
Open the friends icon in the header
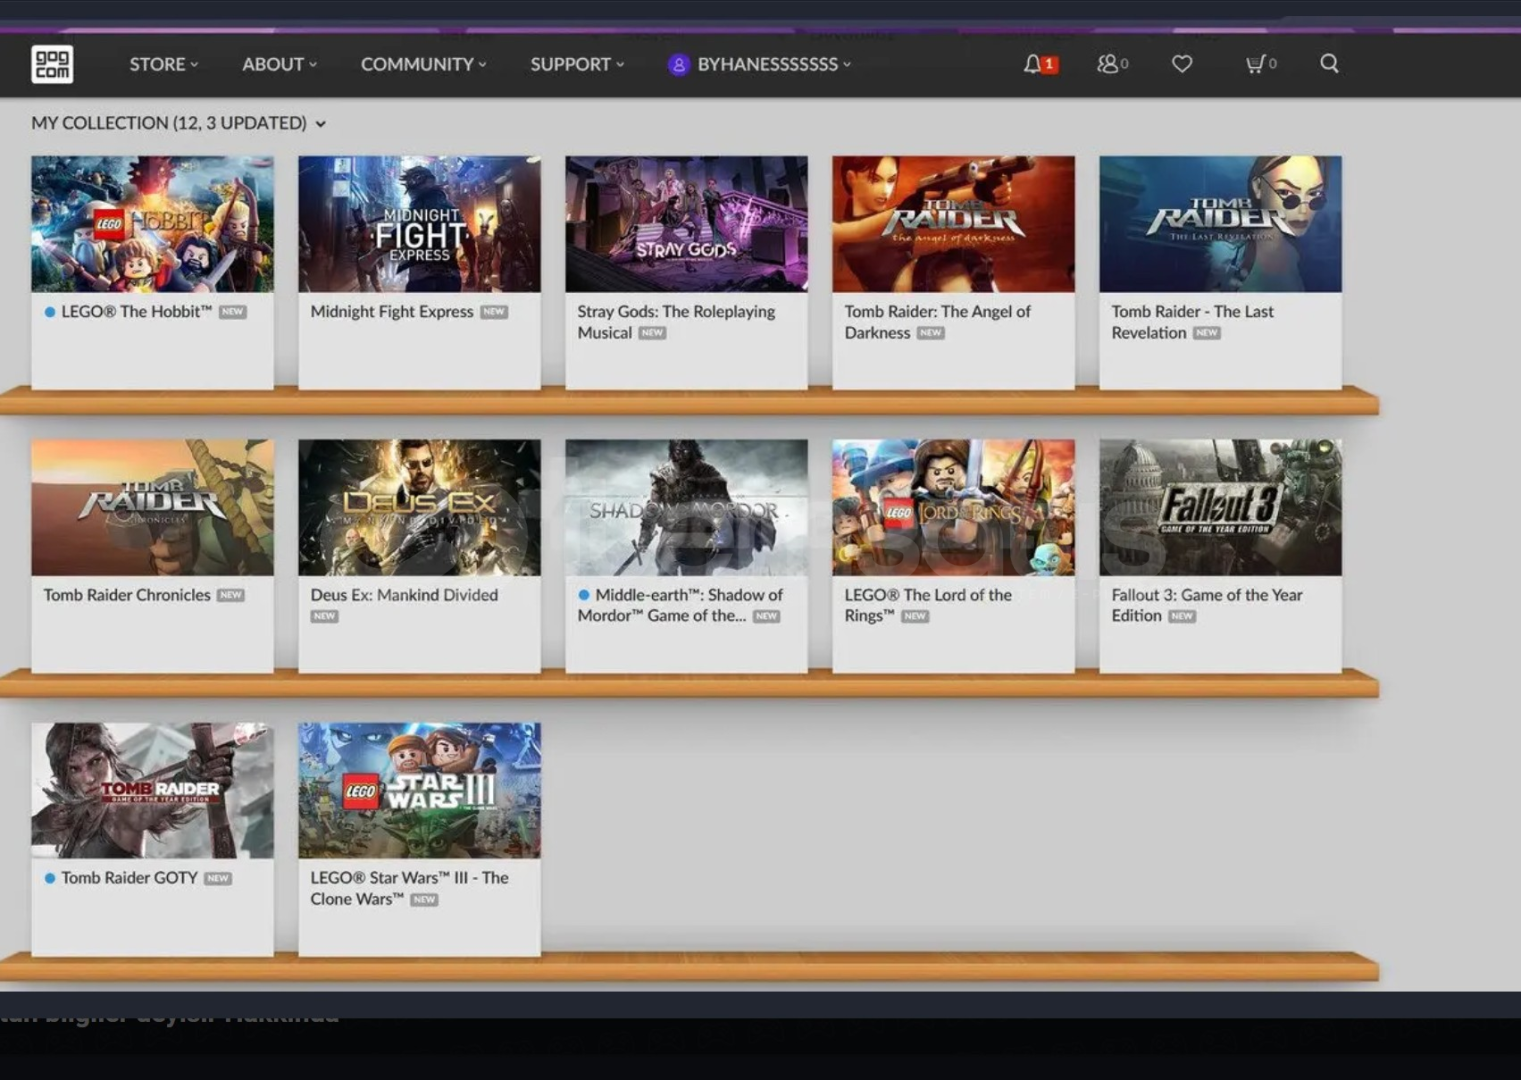1107,64
